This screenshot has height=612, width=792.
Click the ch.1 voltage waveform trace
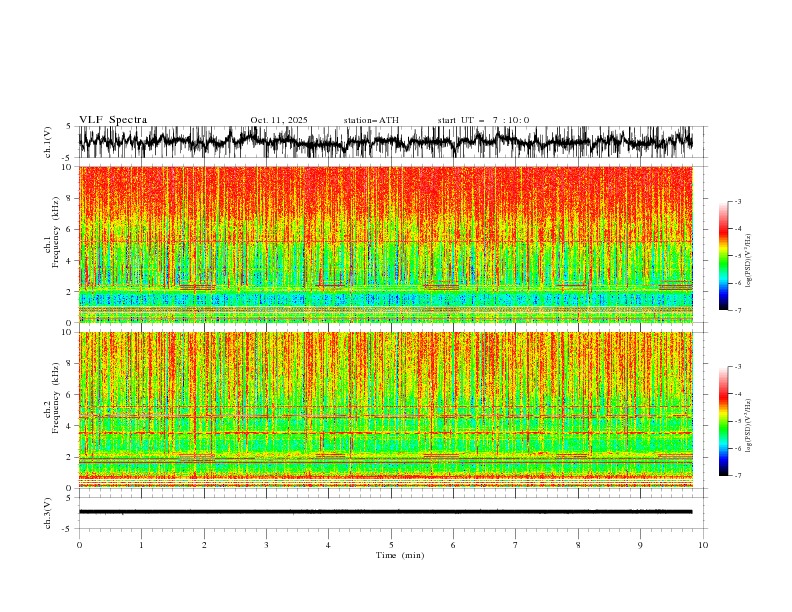click(x=386, y=142)
